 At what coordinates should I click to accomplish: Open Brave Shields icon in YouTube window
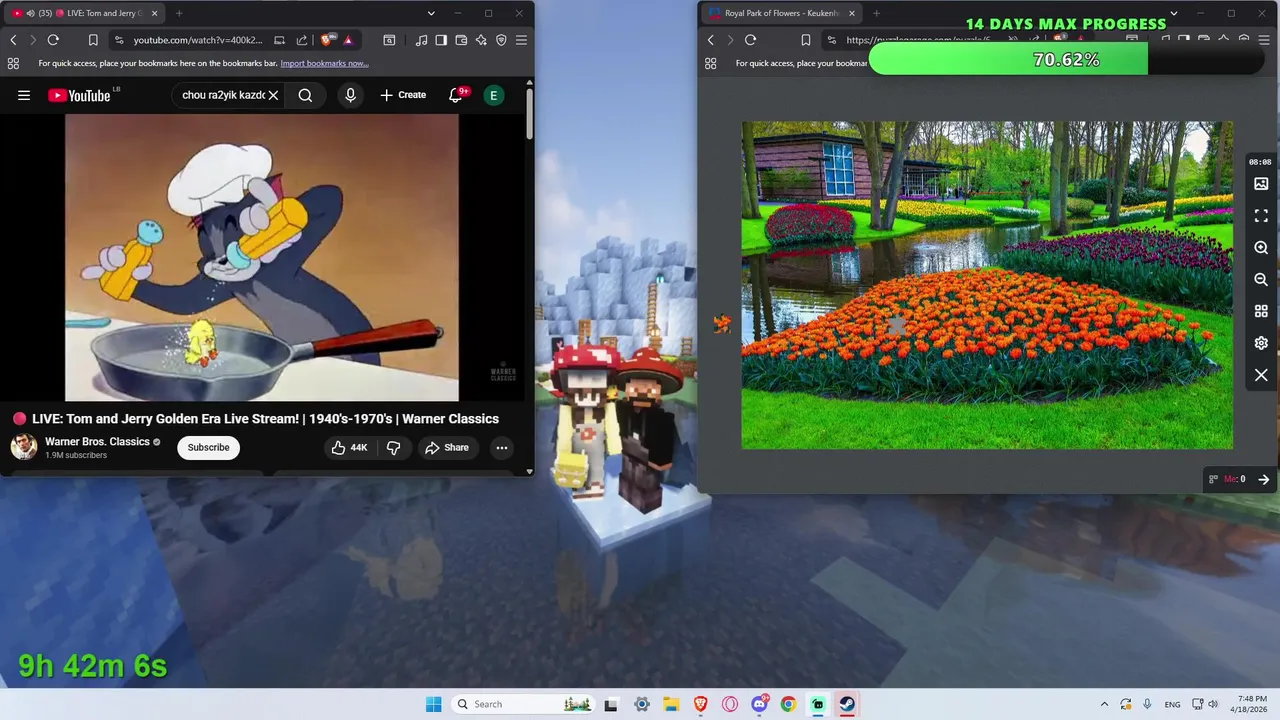(328, 40)
